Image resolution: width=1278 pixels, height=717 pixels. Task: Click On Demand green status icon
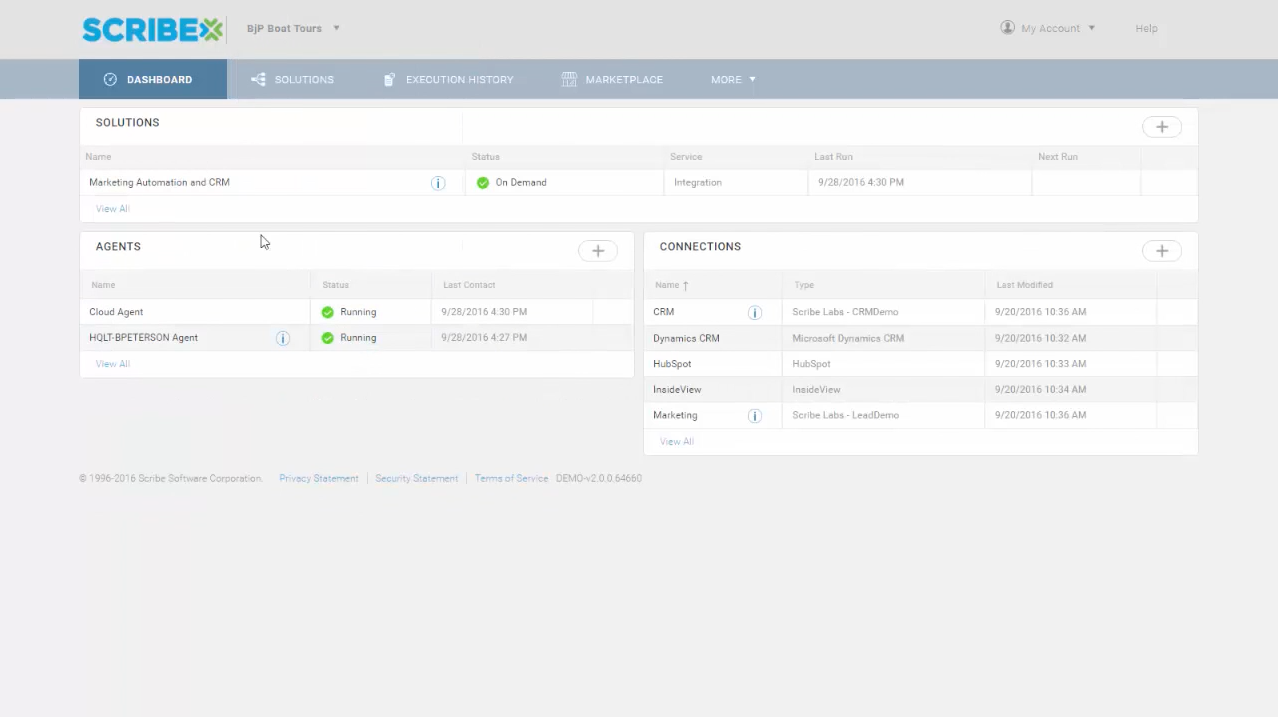pyautogui.click(x=483, y=183)
